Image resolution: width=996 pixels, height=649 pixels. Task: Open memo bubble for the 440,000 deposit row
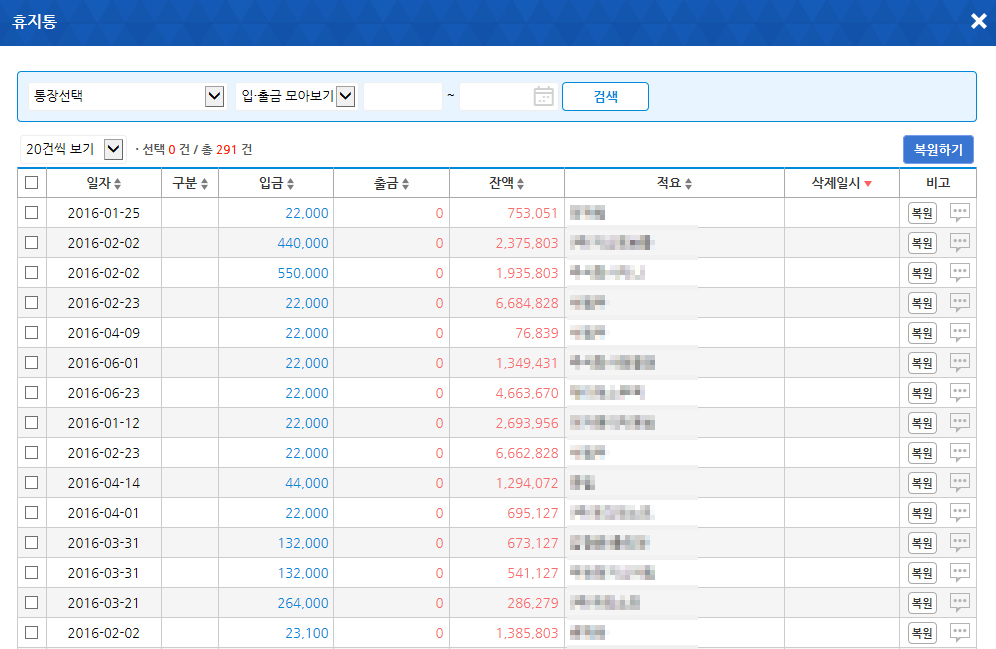pyautogui.click(x=959, y=242)
